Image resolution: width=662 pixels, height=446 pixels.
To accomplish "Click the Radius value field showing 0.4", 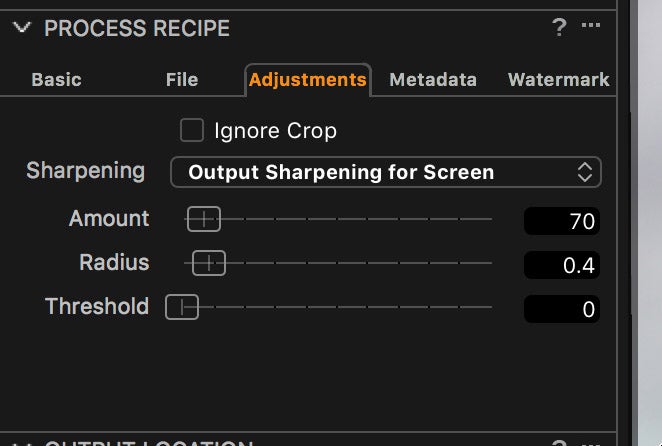I will [x=562, y=265].
